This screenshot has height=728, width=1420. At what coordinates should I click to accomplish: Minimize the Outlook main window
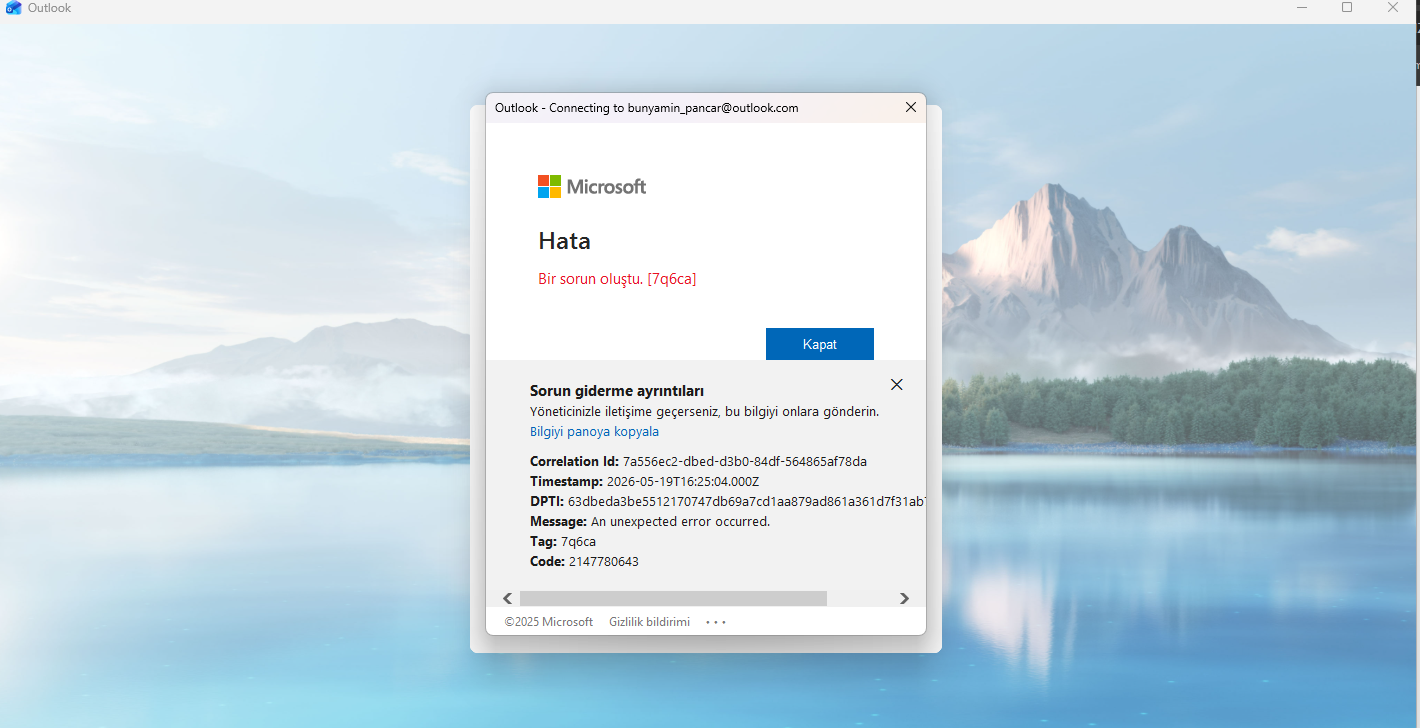1301,8
